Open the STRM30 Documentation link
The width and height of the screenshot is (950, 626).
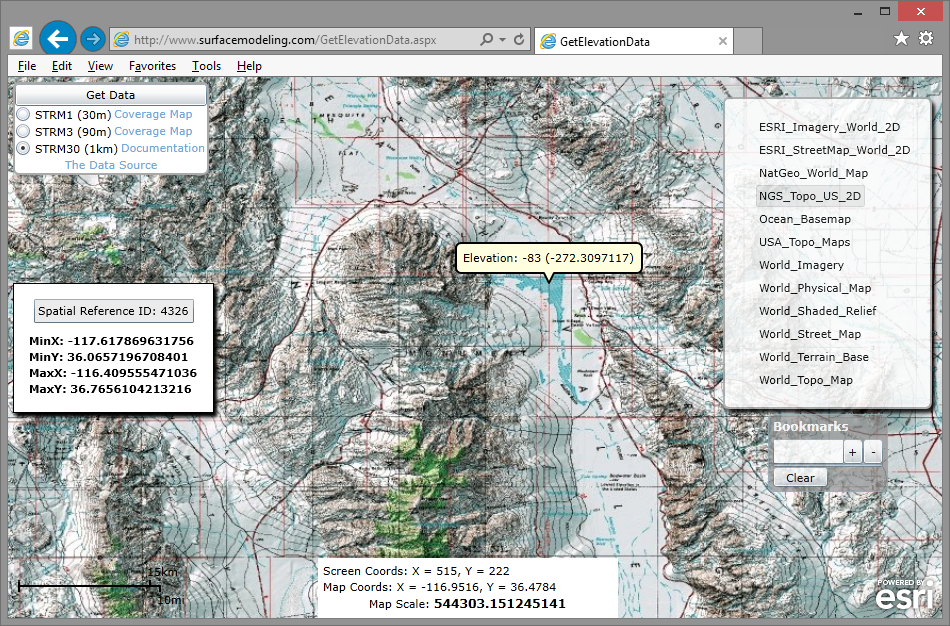coord(163,148)
